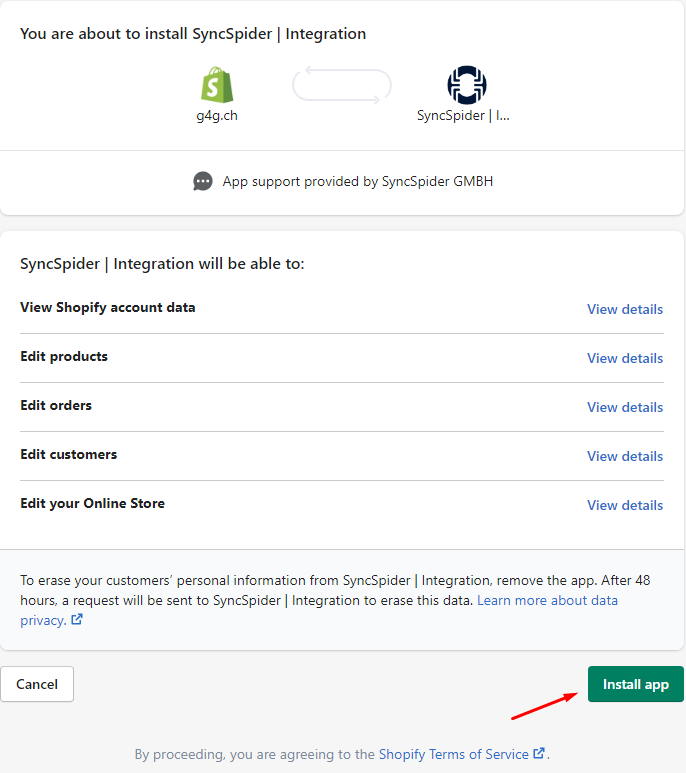Viewport: 686px width, 773px height.
Task: Click the Terms of Service external icon
Action: point(539,753)
